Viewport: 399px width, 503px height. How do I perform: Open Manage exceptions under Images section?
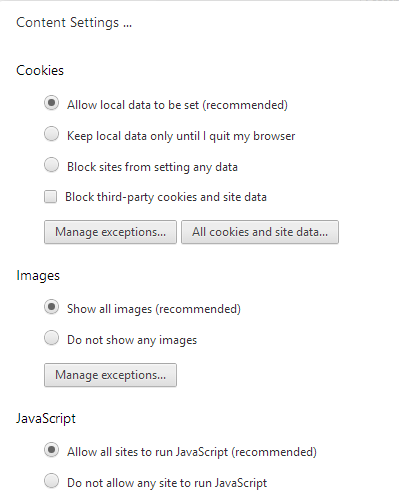[x=110, y=375]
